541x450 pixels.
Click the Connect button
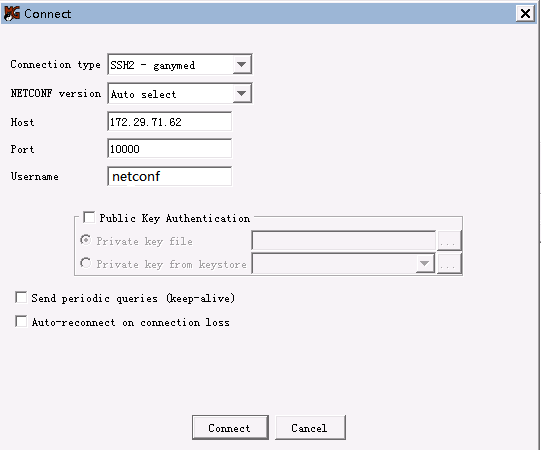coord(230,428)
